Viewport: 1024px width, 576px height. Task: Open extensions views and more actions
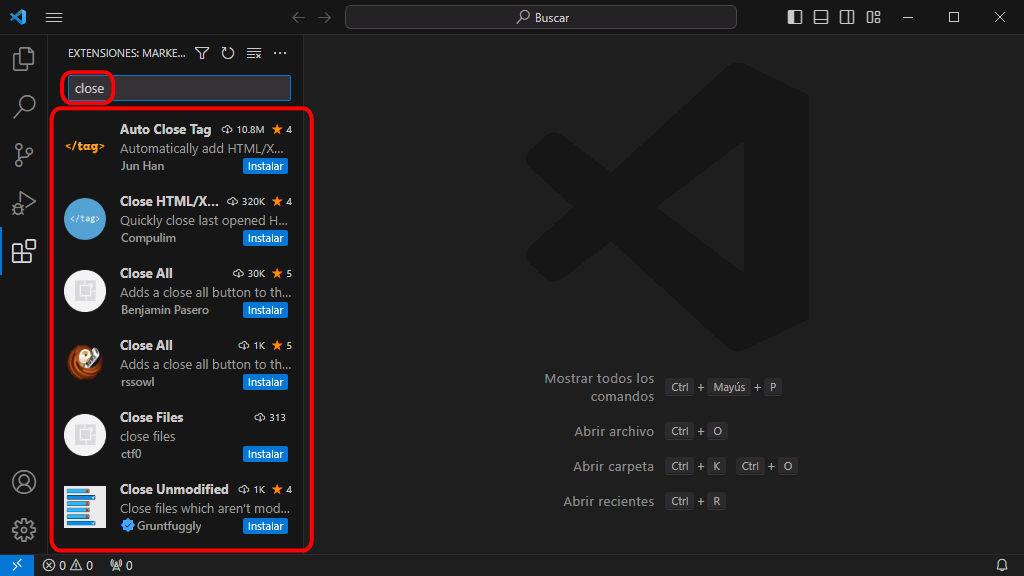pos(280,53)
